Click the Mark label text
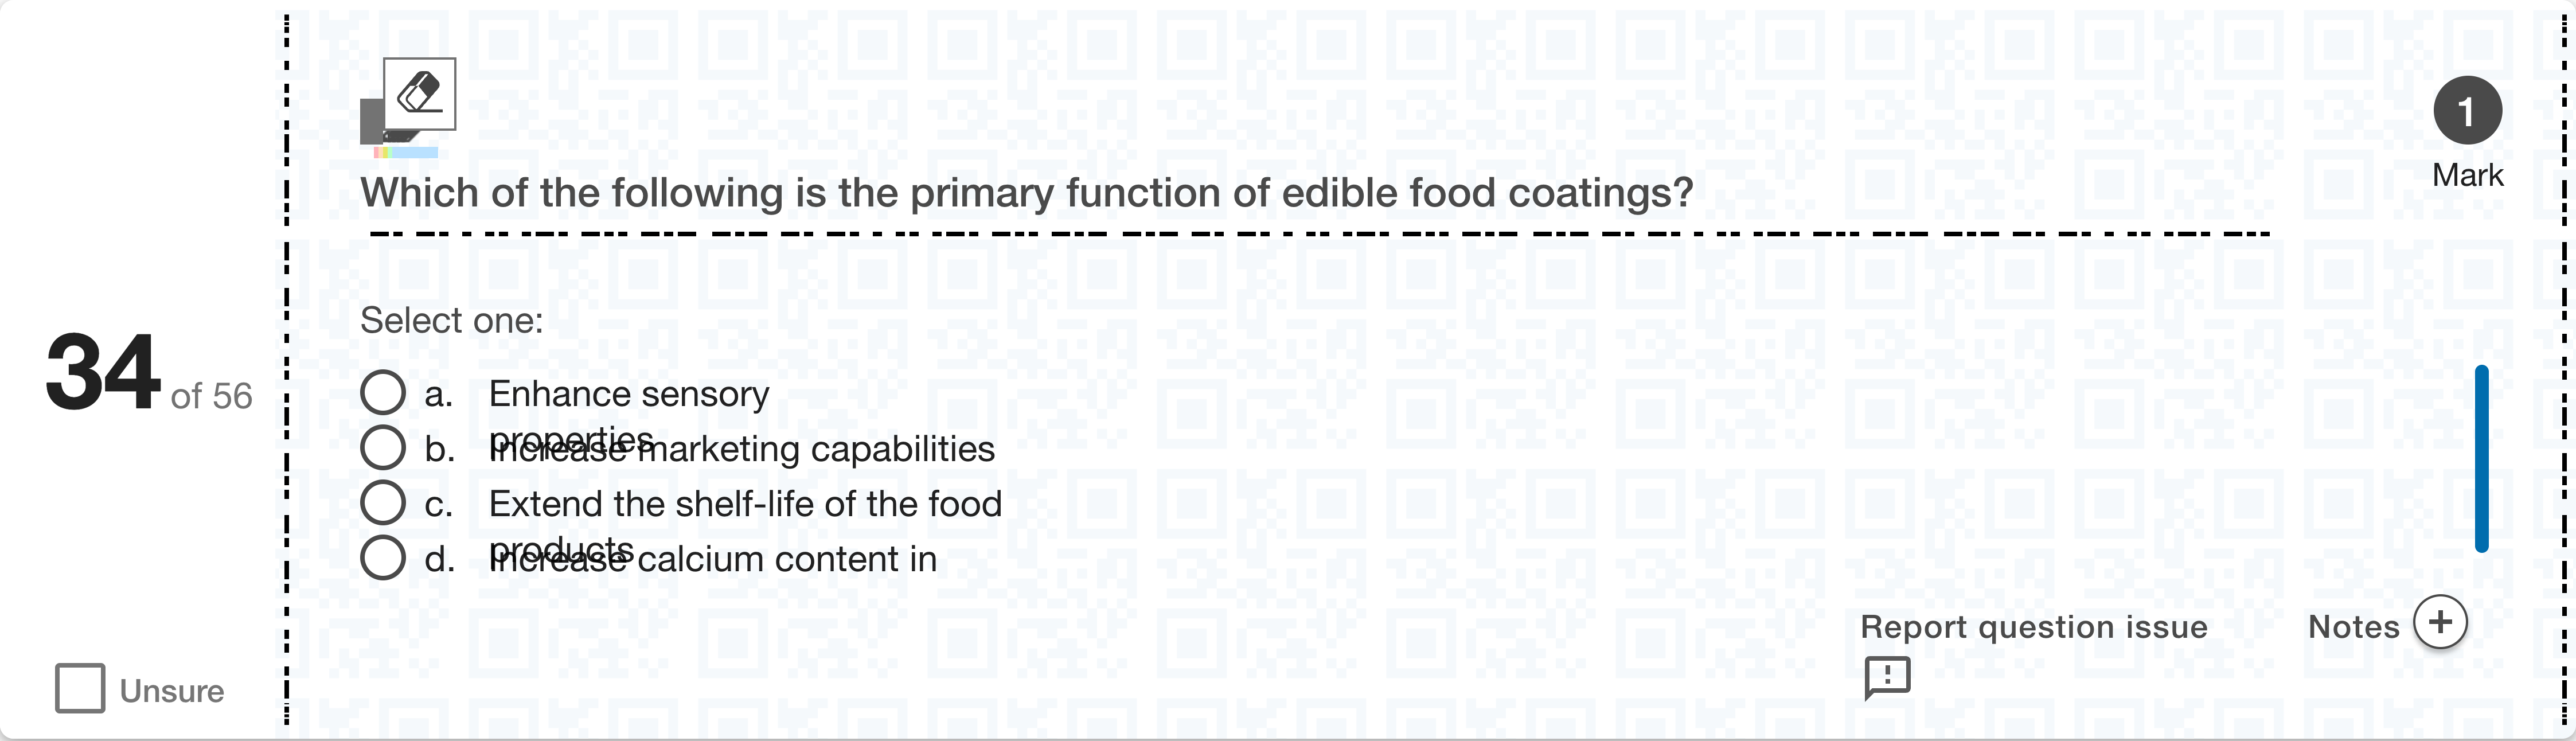Viewport: 2576px width, 741px height. pos(2467,175)
